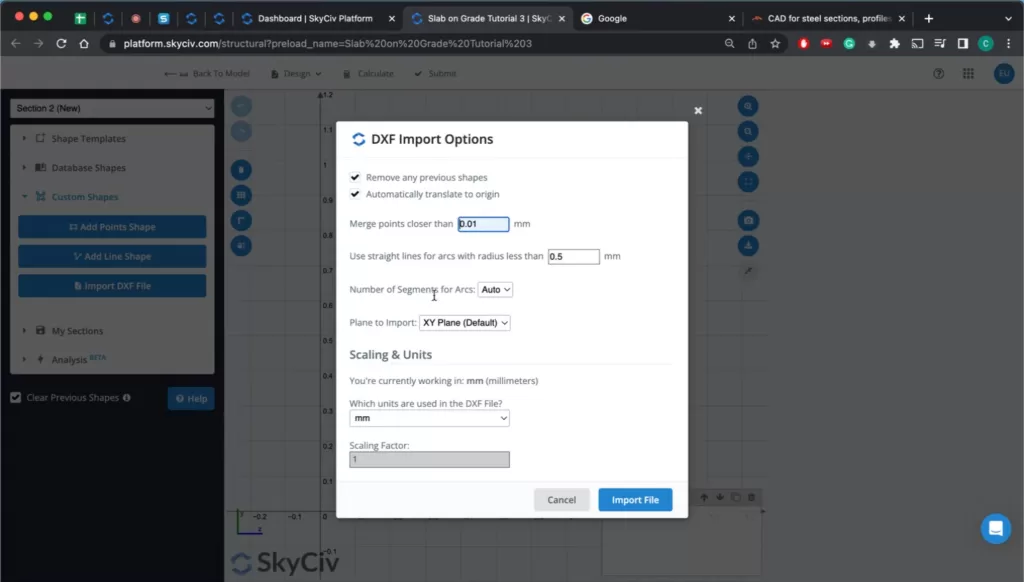Uncheck Remove any previous shapes
The height and width of the screenshot is (582, 1024).
(355, 177)
